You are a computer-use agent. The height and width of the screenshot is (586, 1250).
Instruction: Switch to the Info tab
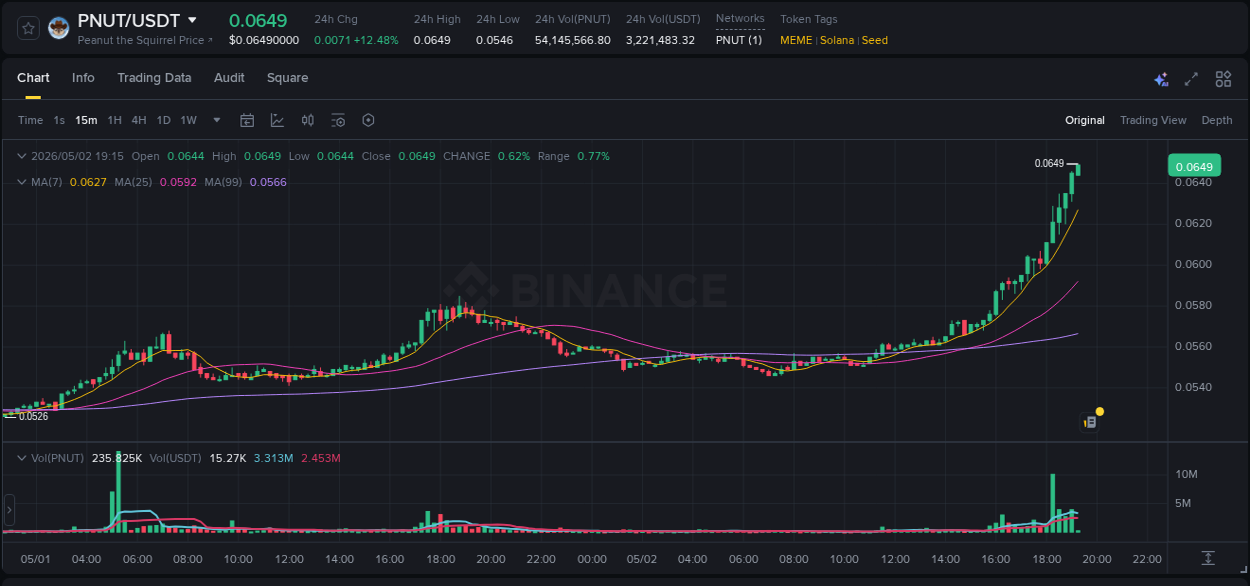coord(83,78)
